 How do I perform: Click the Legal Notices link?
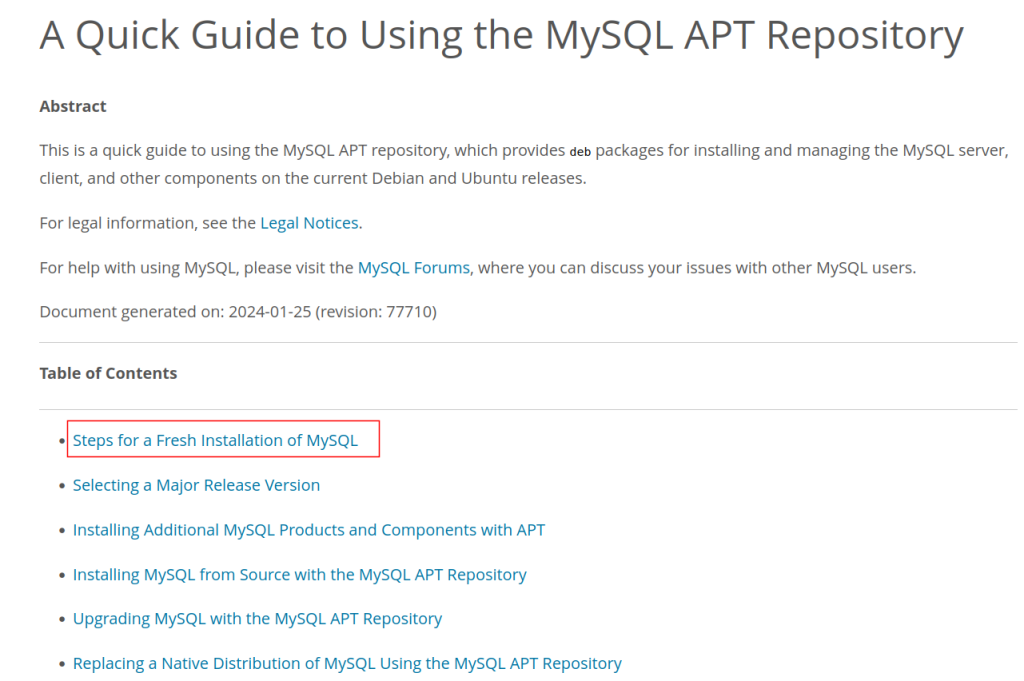[309, 223]
